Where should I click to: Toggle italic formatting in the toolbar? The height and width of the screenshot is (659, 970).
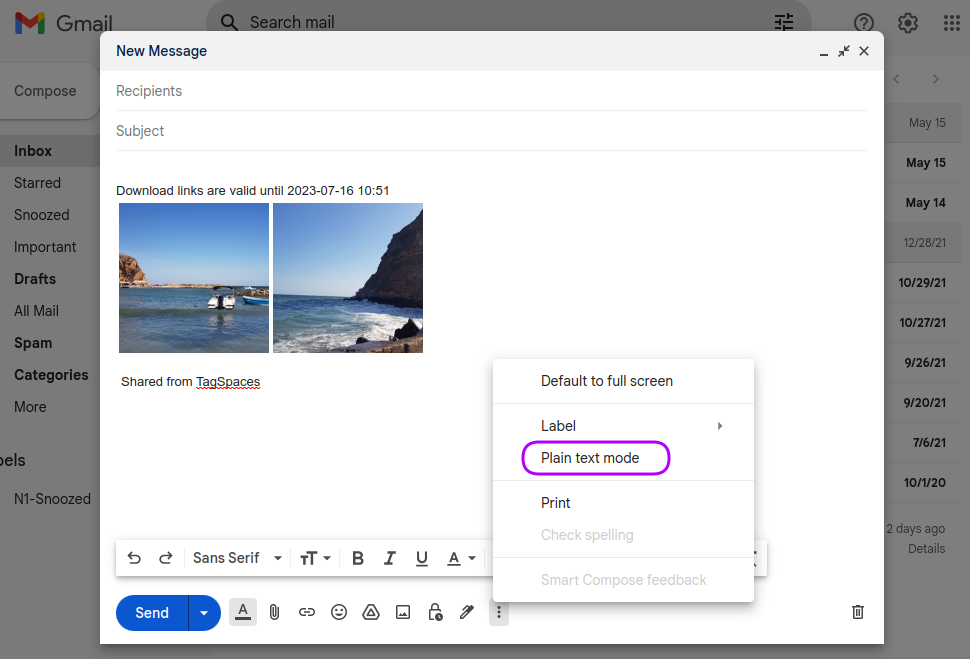click(x=389, y=557)
